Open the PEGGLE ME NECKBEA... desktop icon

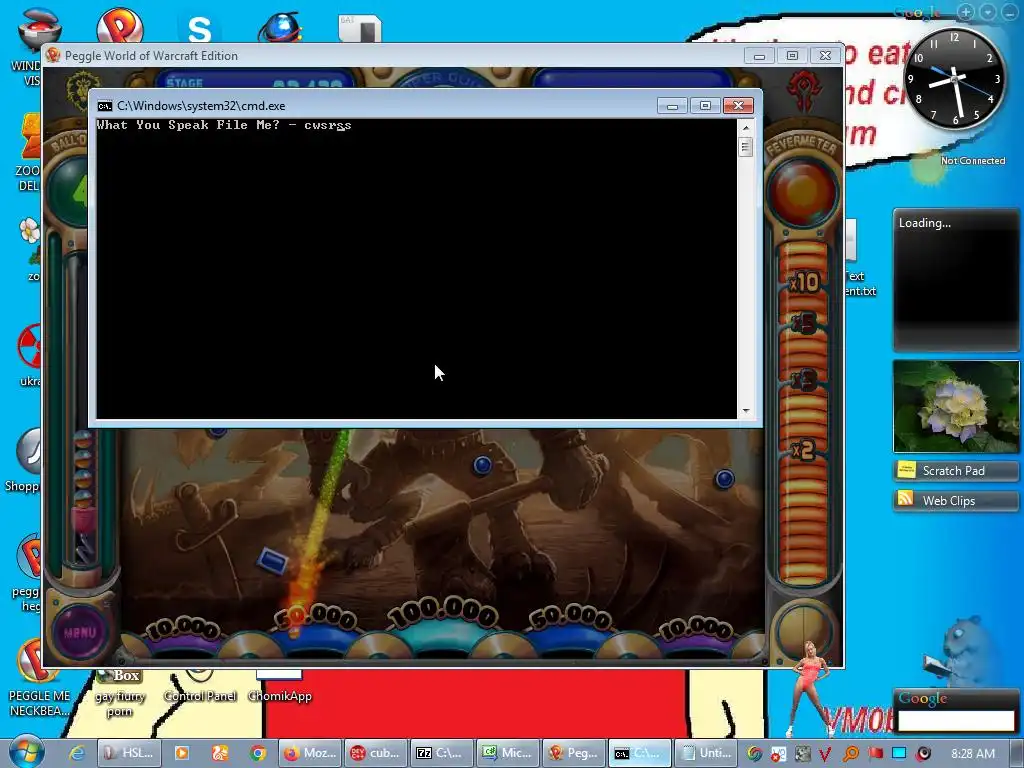point(39,679)
